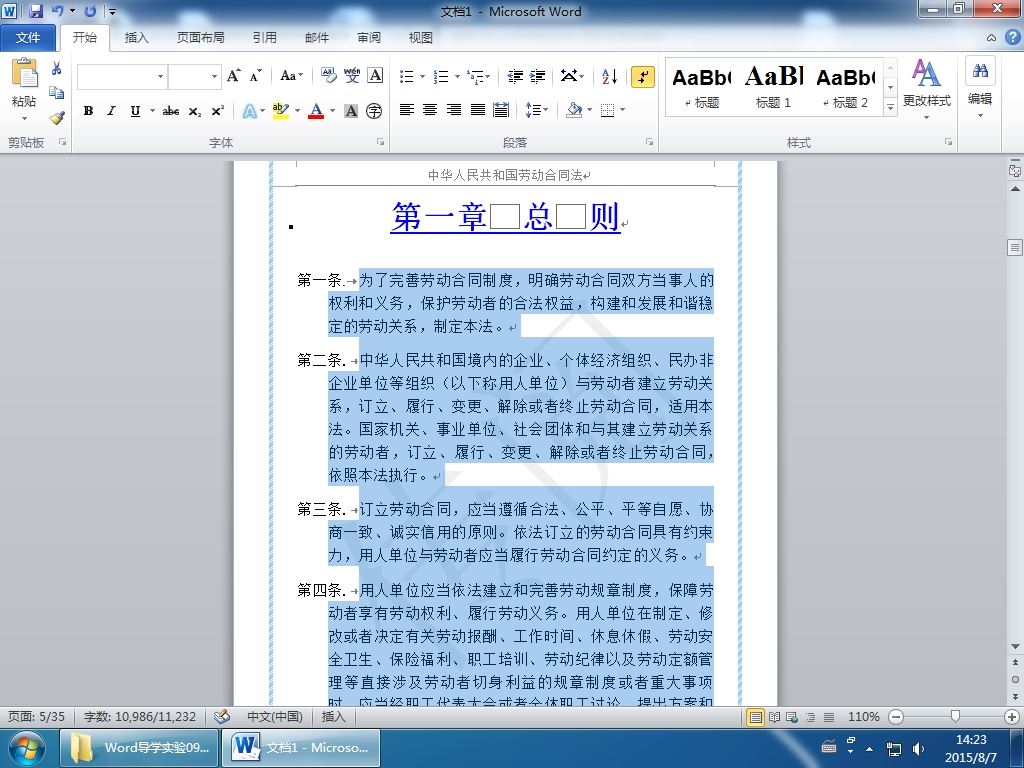
Task: Align text to the left
Action: tap(407, 110)
